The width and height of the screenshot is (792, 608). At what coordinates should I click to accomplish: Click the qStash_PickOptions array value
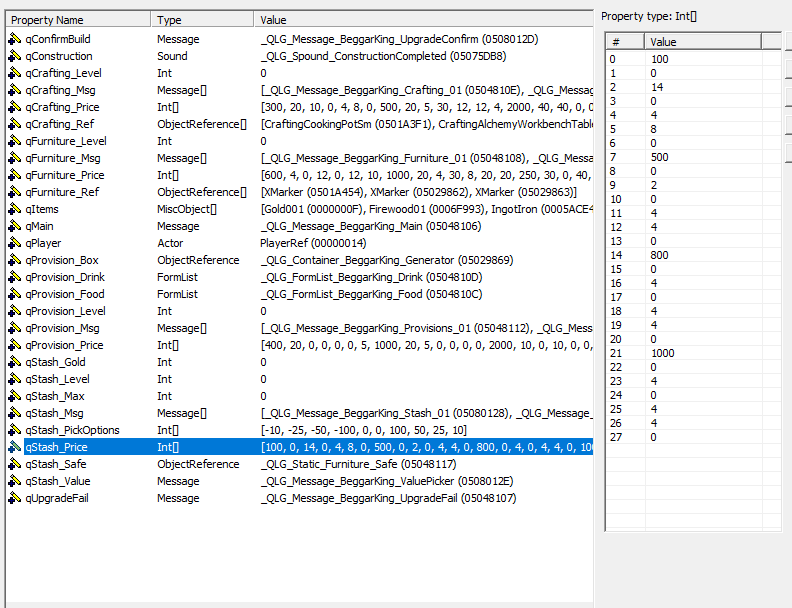coord(364,430)
